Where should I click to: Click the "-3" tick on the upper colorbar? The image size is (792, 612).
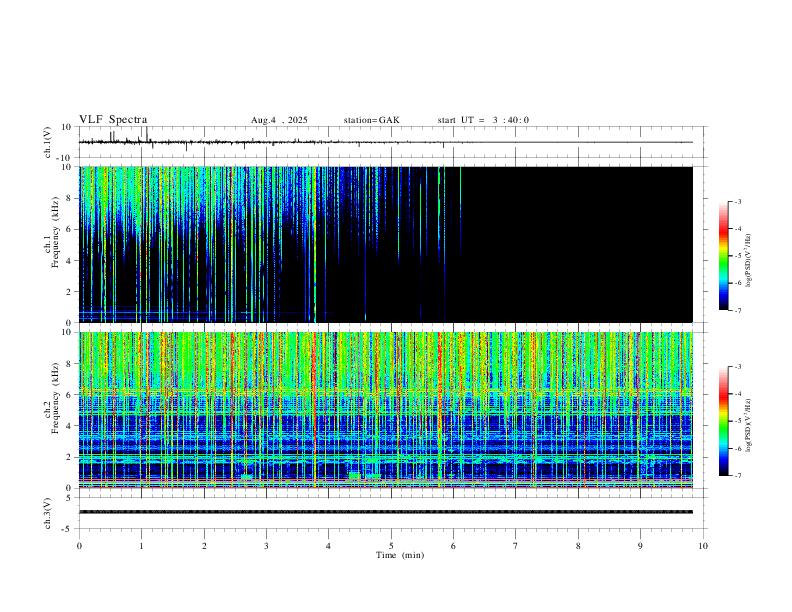click(x=738, y=201)
